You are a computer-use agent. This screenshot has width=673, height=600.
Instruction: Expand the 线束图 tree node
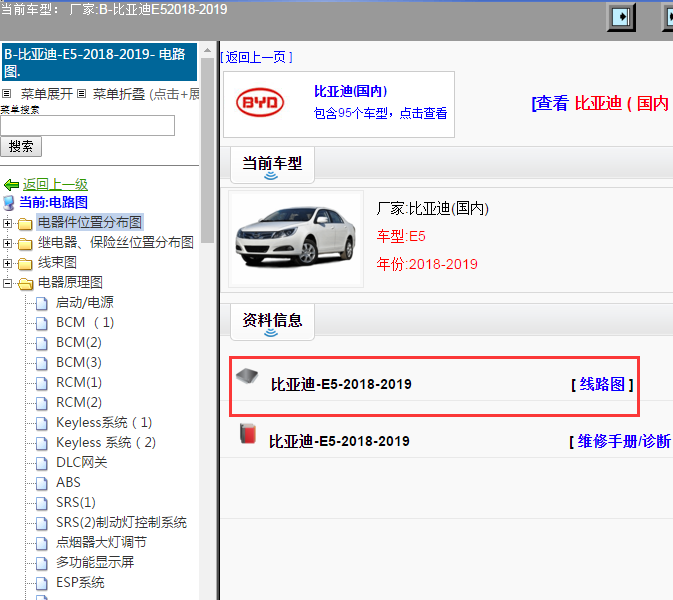tap(7, 263)
